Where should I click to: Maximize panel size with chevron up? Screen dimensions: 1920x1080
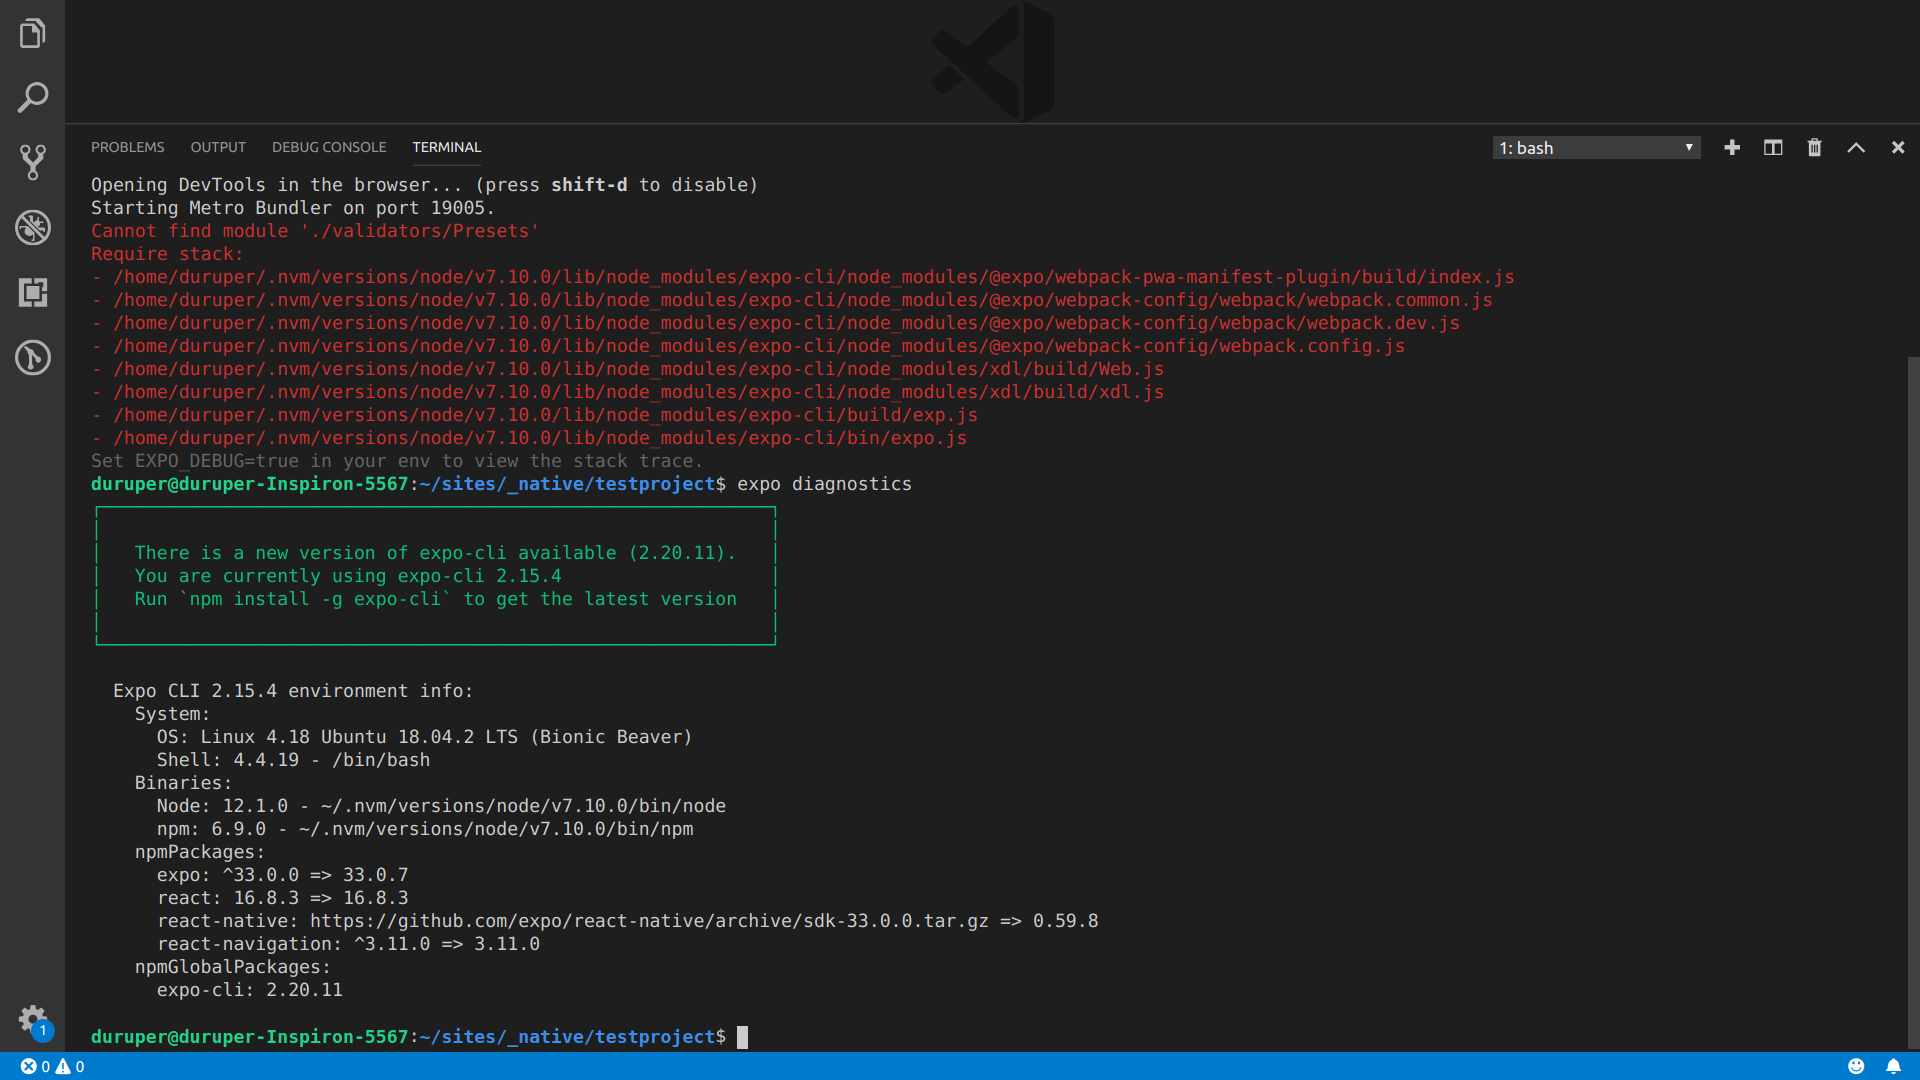point(1856,148)
